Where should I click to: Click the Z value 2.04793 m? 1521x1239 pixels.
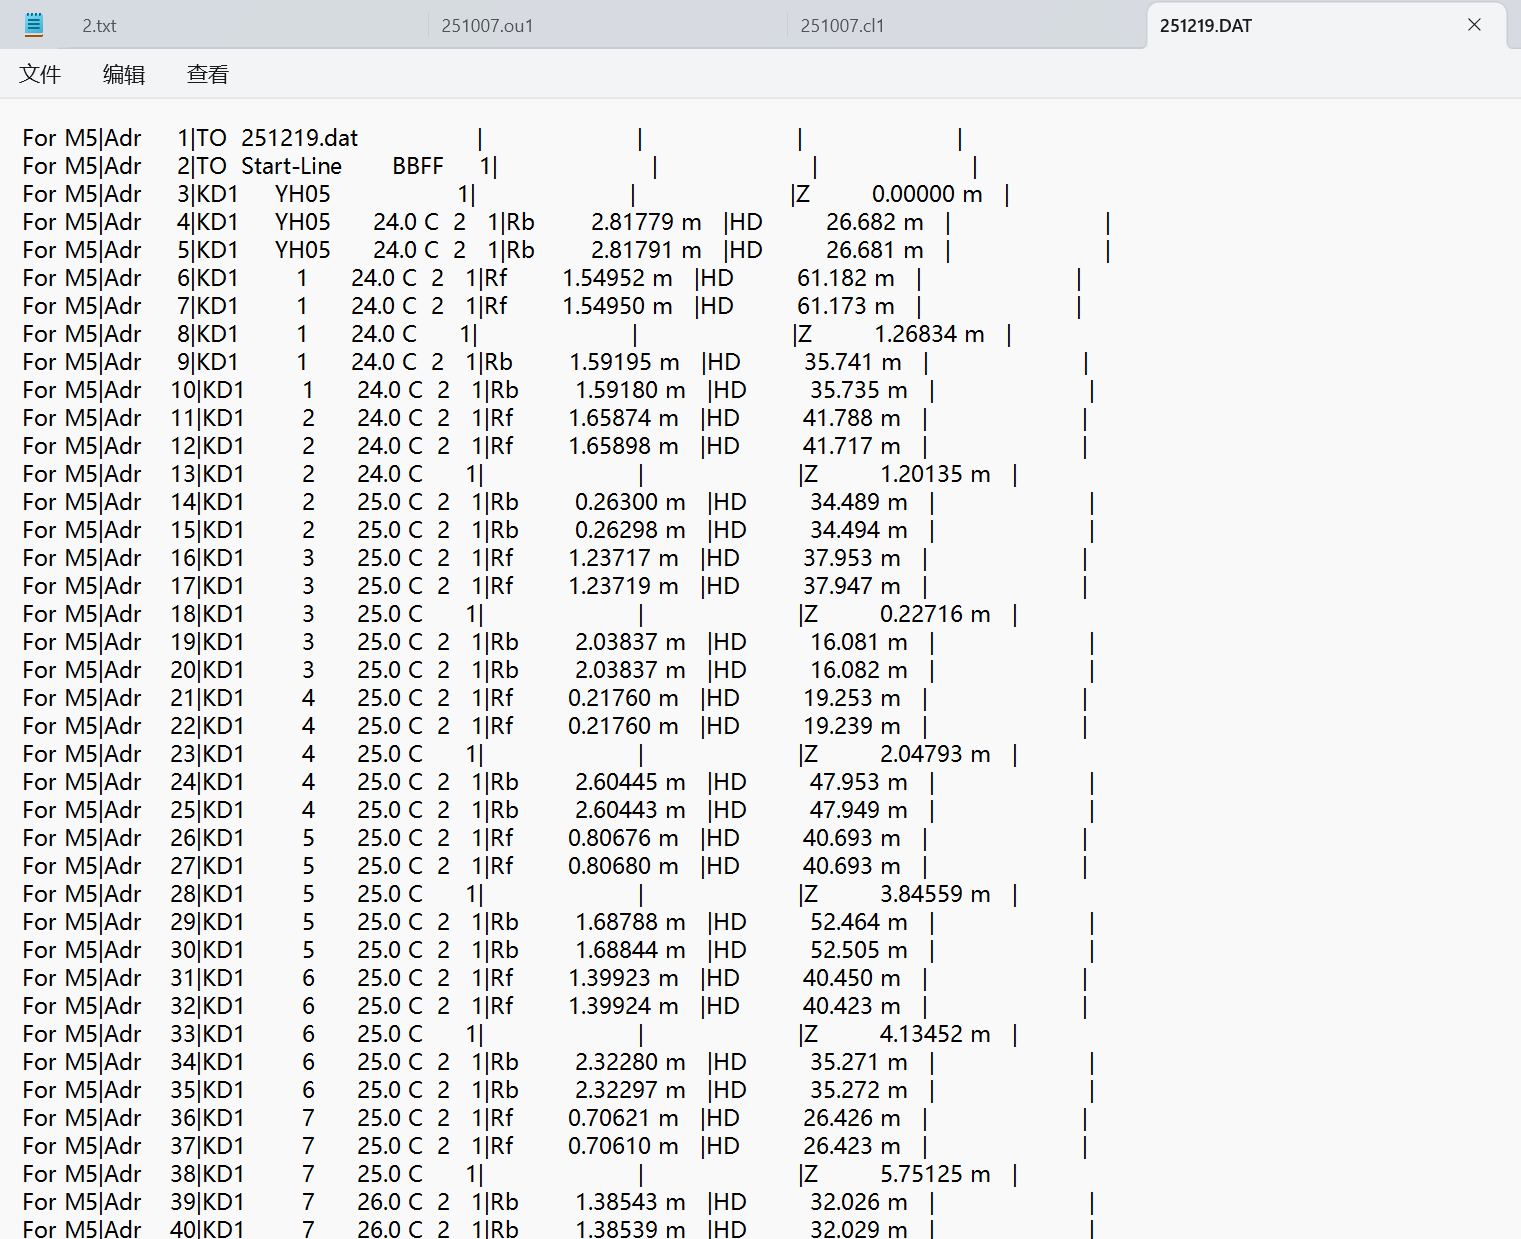936,754
